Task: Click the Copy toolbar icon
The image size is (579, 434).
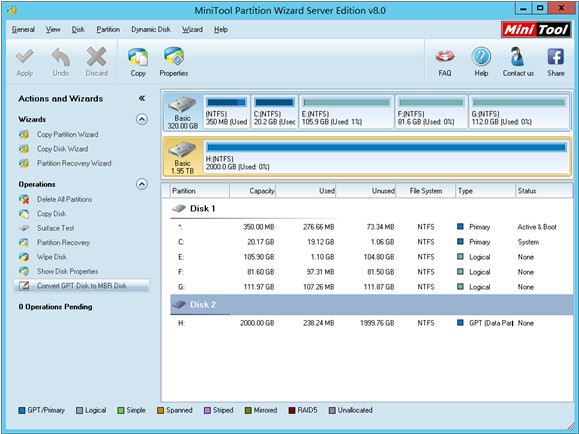Action: (138, 57)
